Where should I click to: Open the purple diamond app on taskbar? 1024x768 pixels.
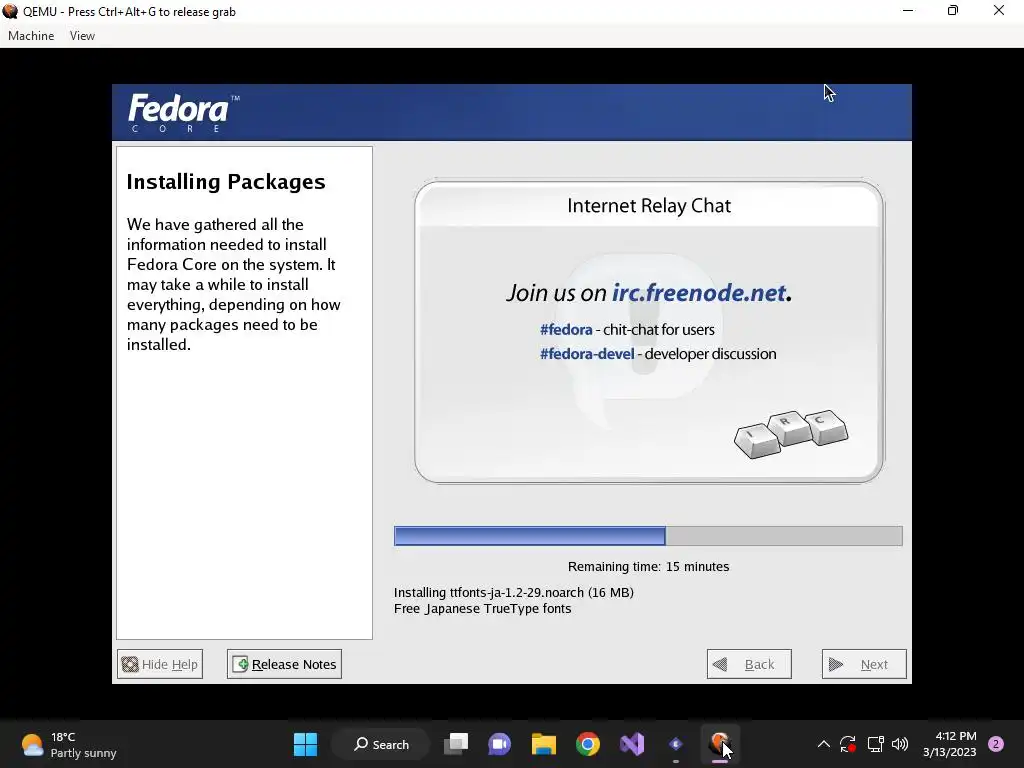tap(676, 744)
